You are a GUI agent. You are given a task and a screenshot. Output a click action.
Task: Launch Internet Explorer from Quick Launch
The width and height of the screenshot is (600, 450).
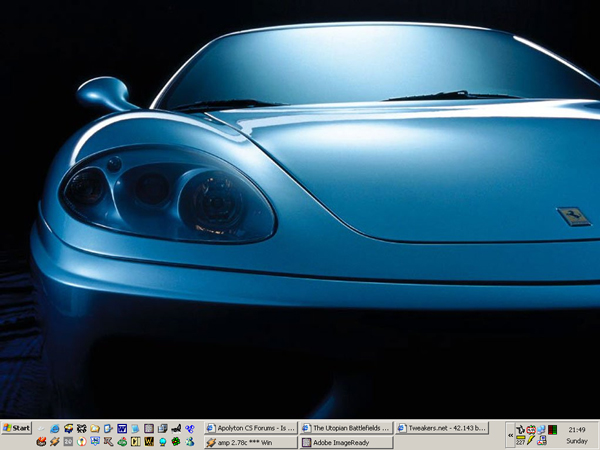(54, 428)
